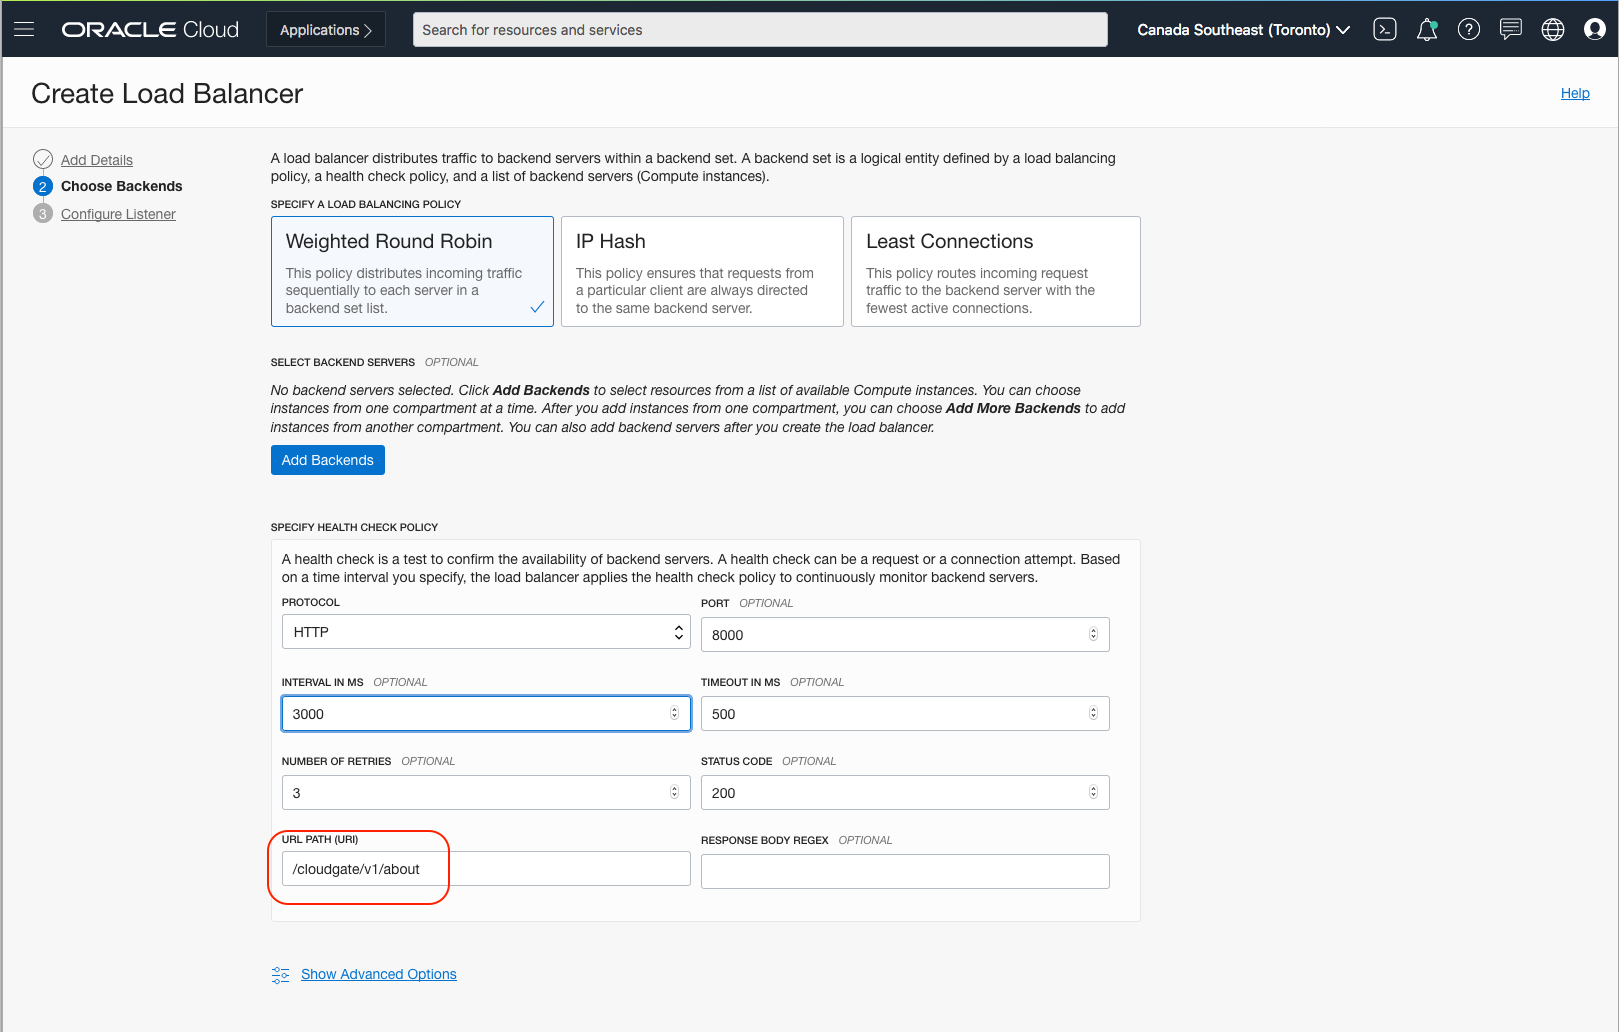
Task: Open the language globe icon
Action: tap(1553, 30)
